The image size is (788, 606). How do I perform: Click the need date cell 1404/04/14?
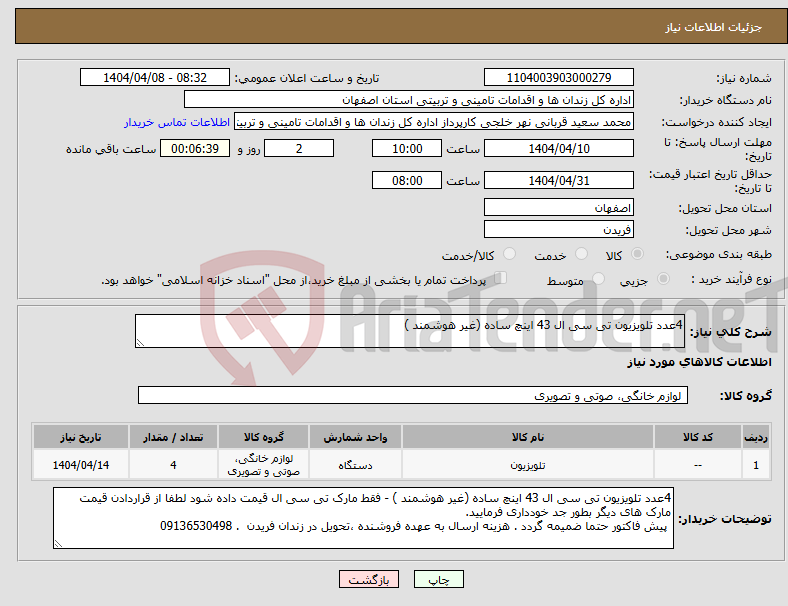81,465
